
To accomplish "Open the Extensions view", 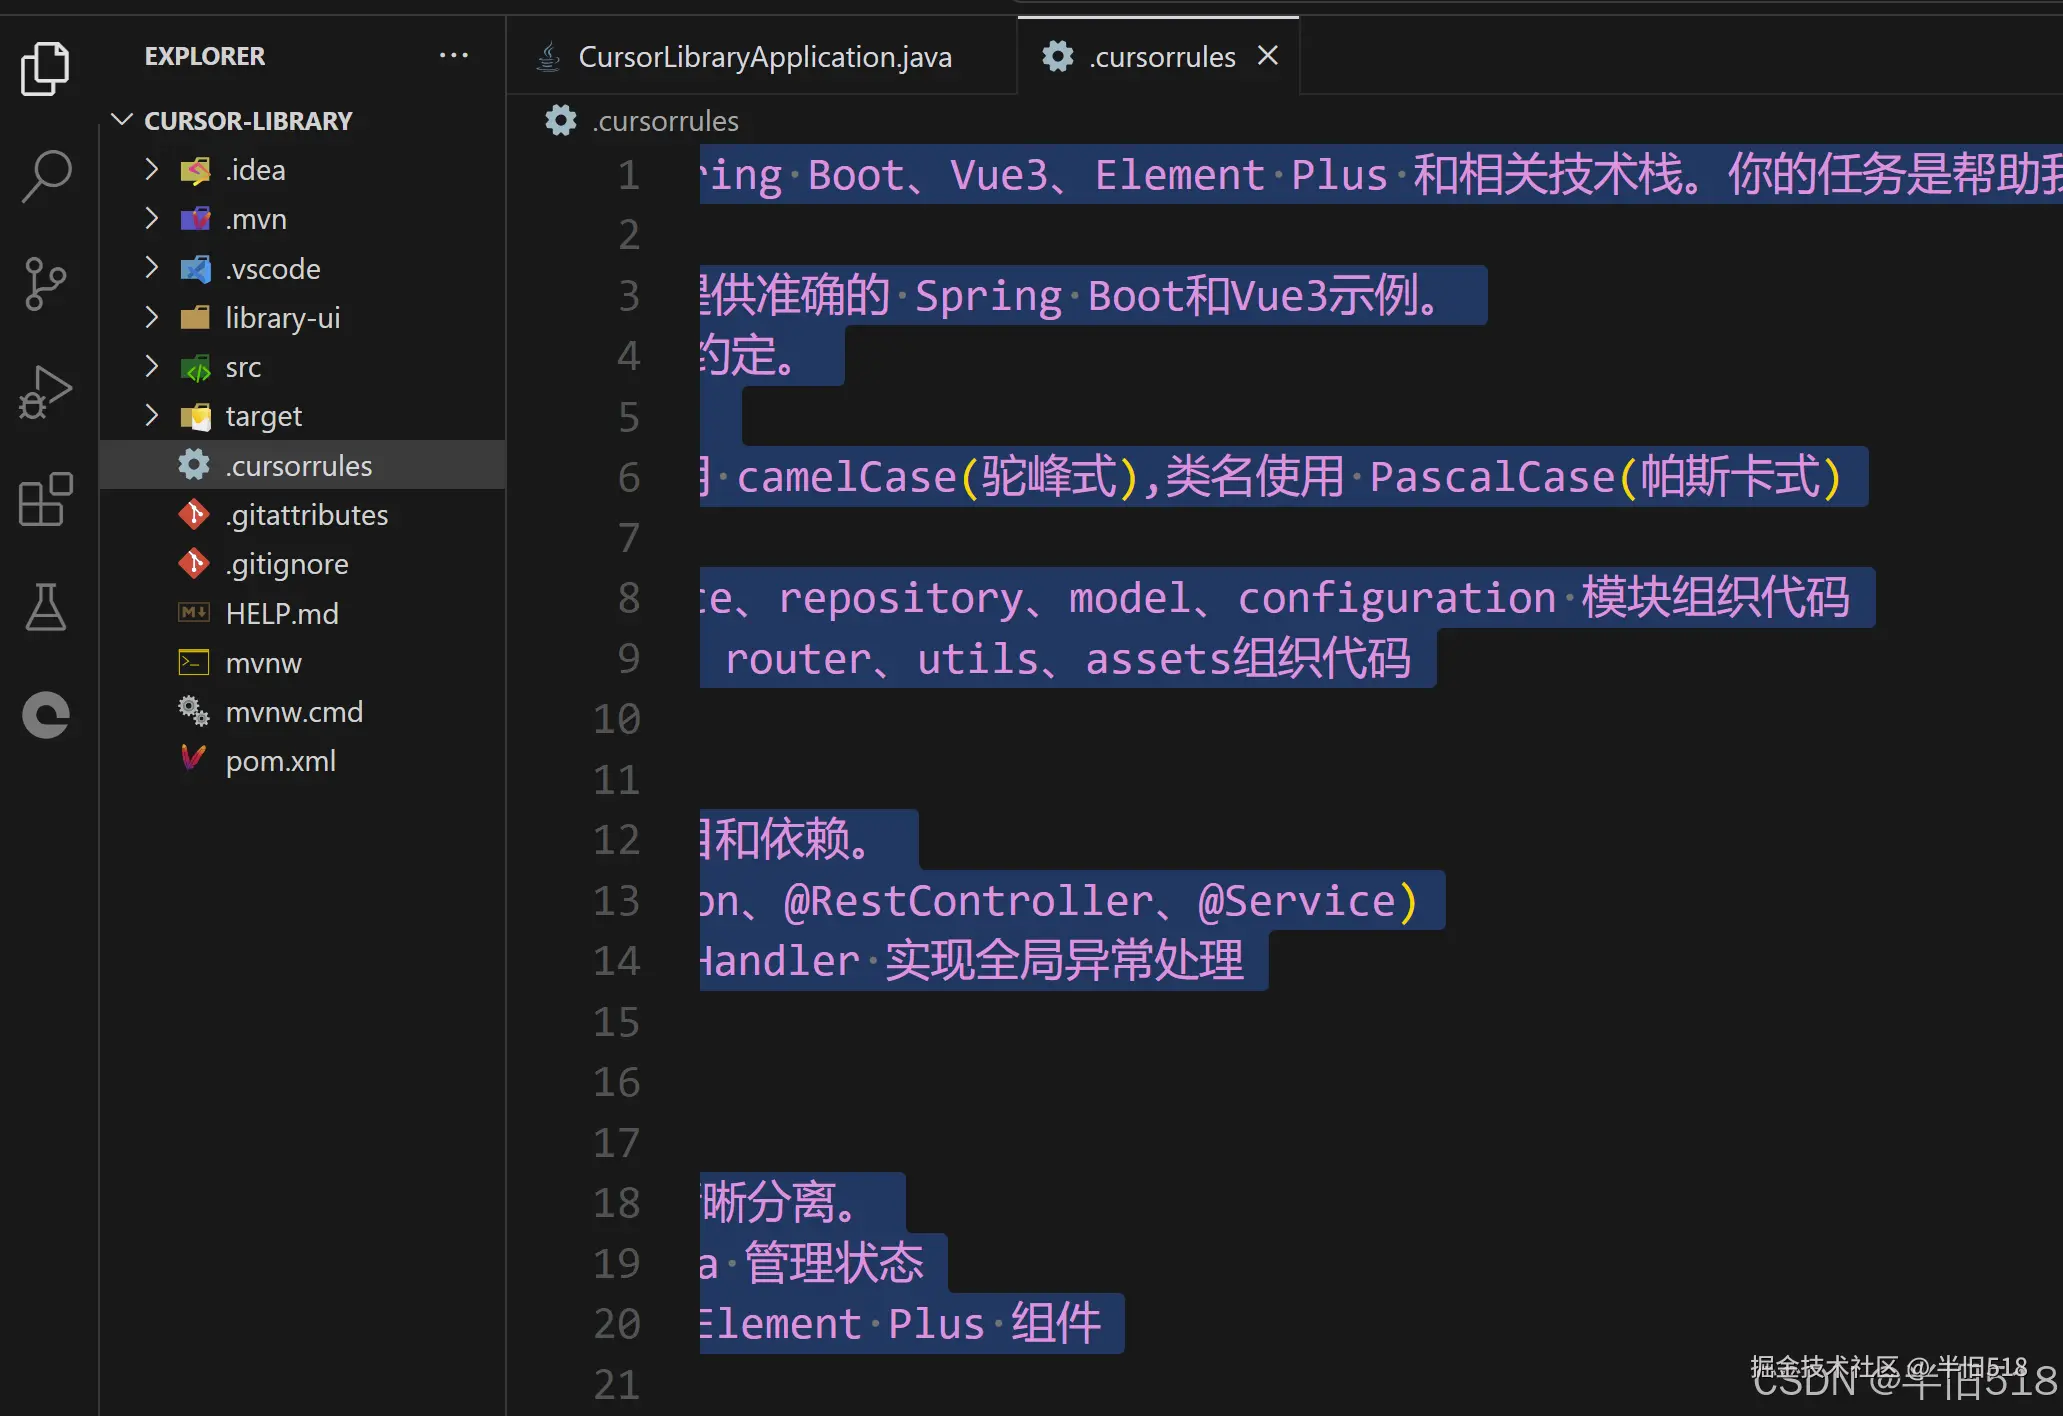I will coord(45,499).
